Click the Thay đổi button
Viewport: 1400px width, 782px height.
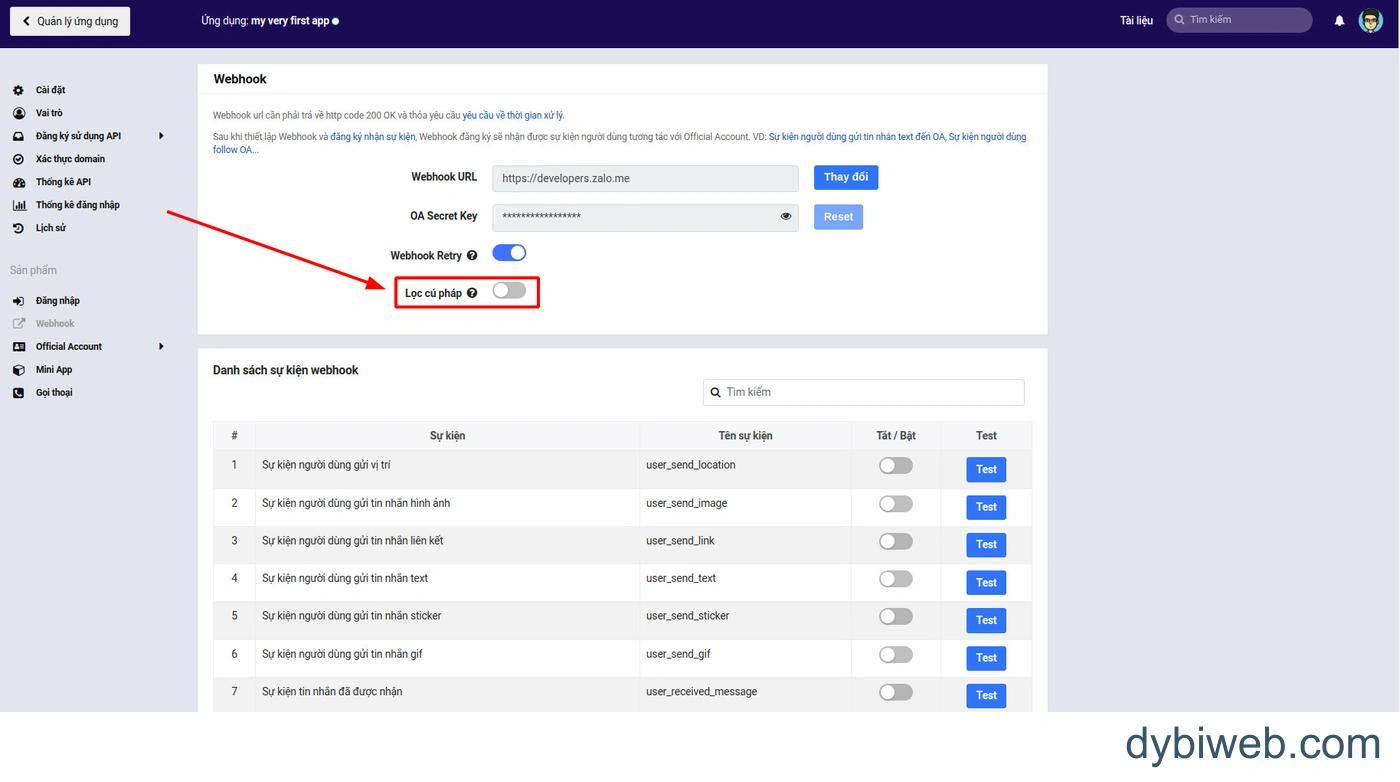tap(846, 178)
